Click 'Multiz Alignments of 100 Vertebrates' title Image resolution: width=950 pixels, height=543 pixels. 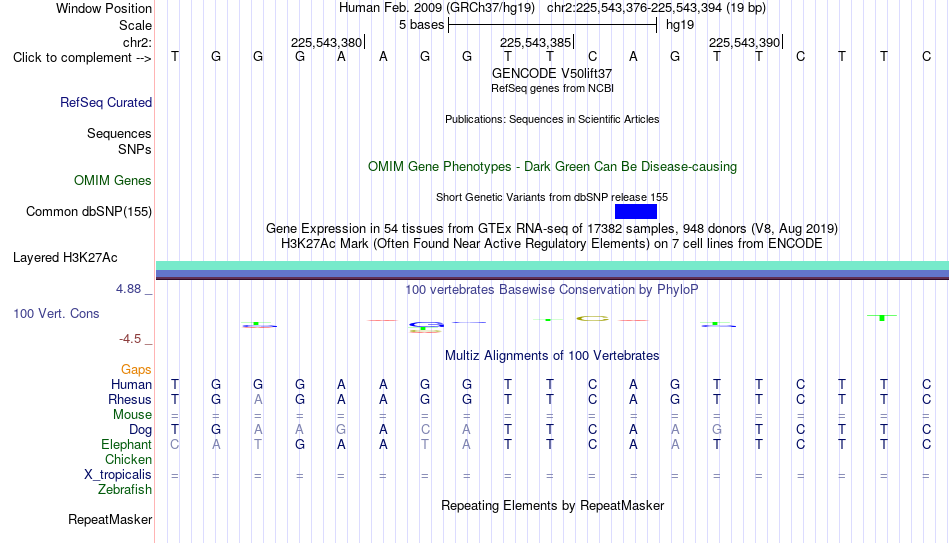pyautogui.click(x=552, y=356)
